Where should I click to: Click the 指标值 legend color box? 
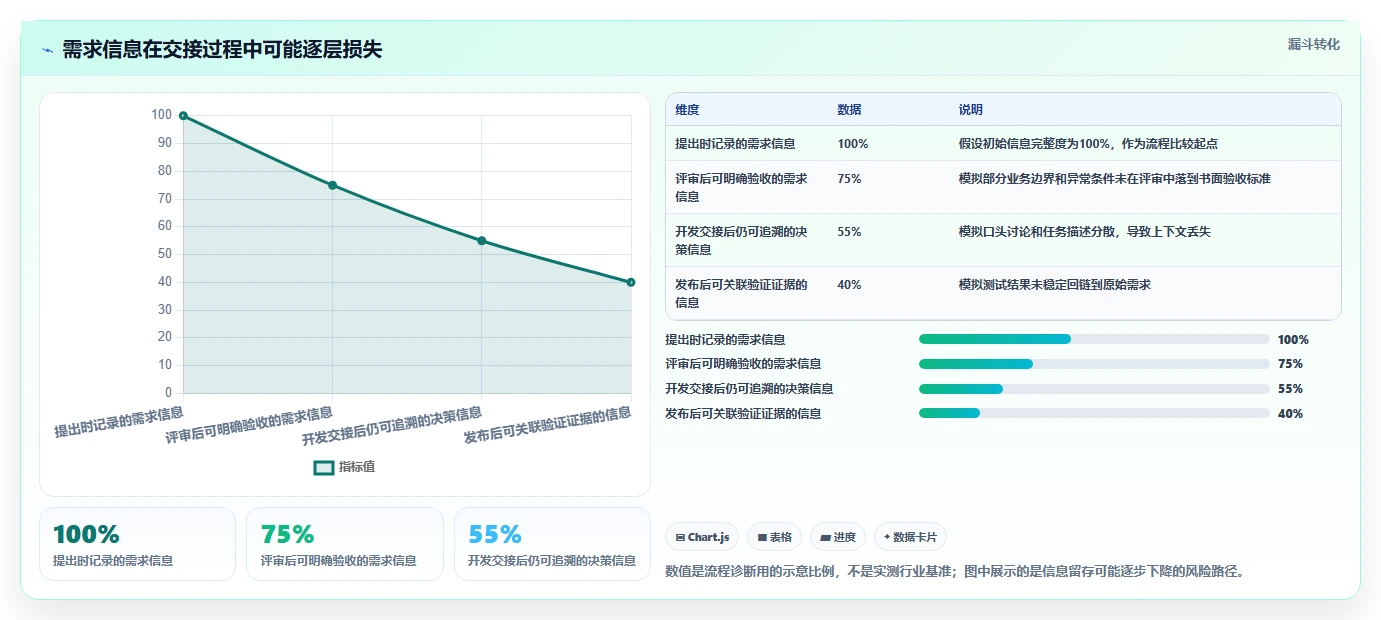(324, 467)
